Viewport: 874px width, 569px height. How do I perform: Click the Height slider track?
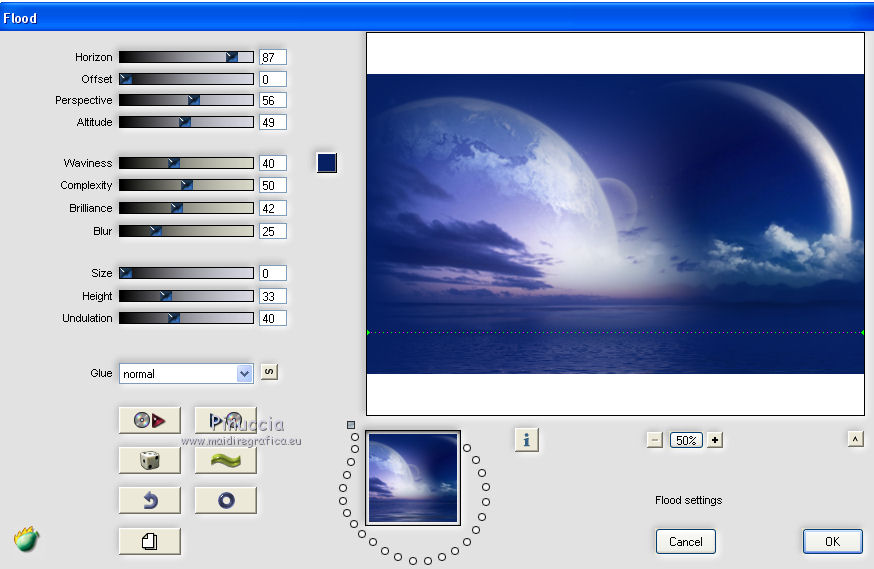(186, 296)
